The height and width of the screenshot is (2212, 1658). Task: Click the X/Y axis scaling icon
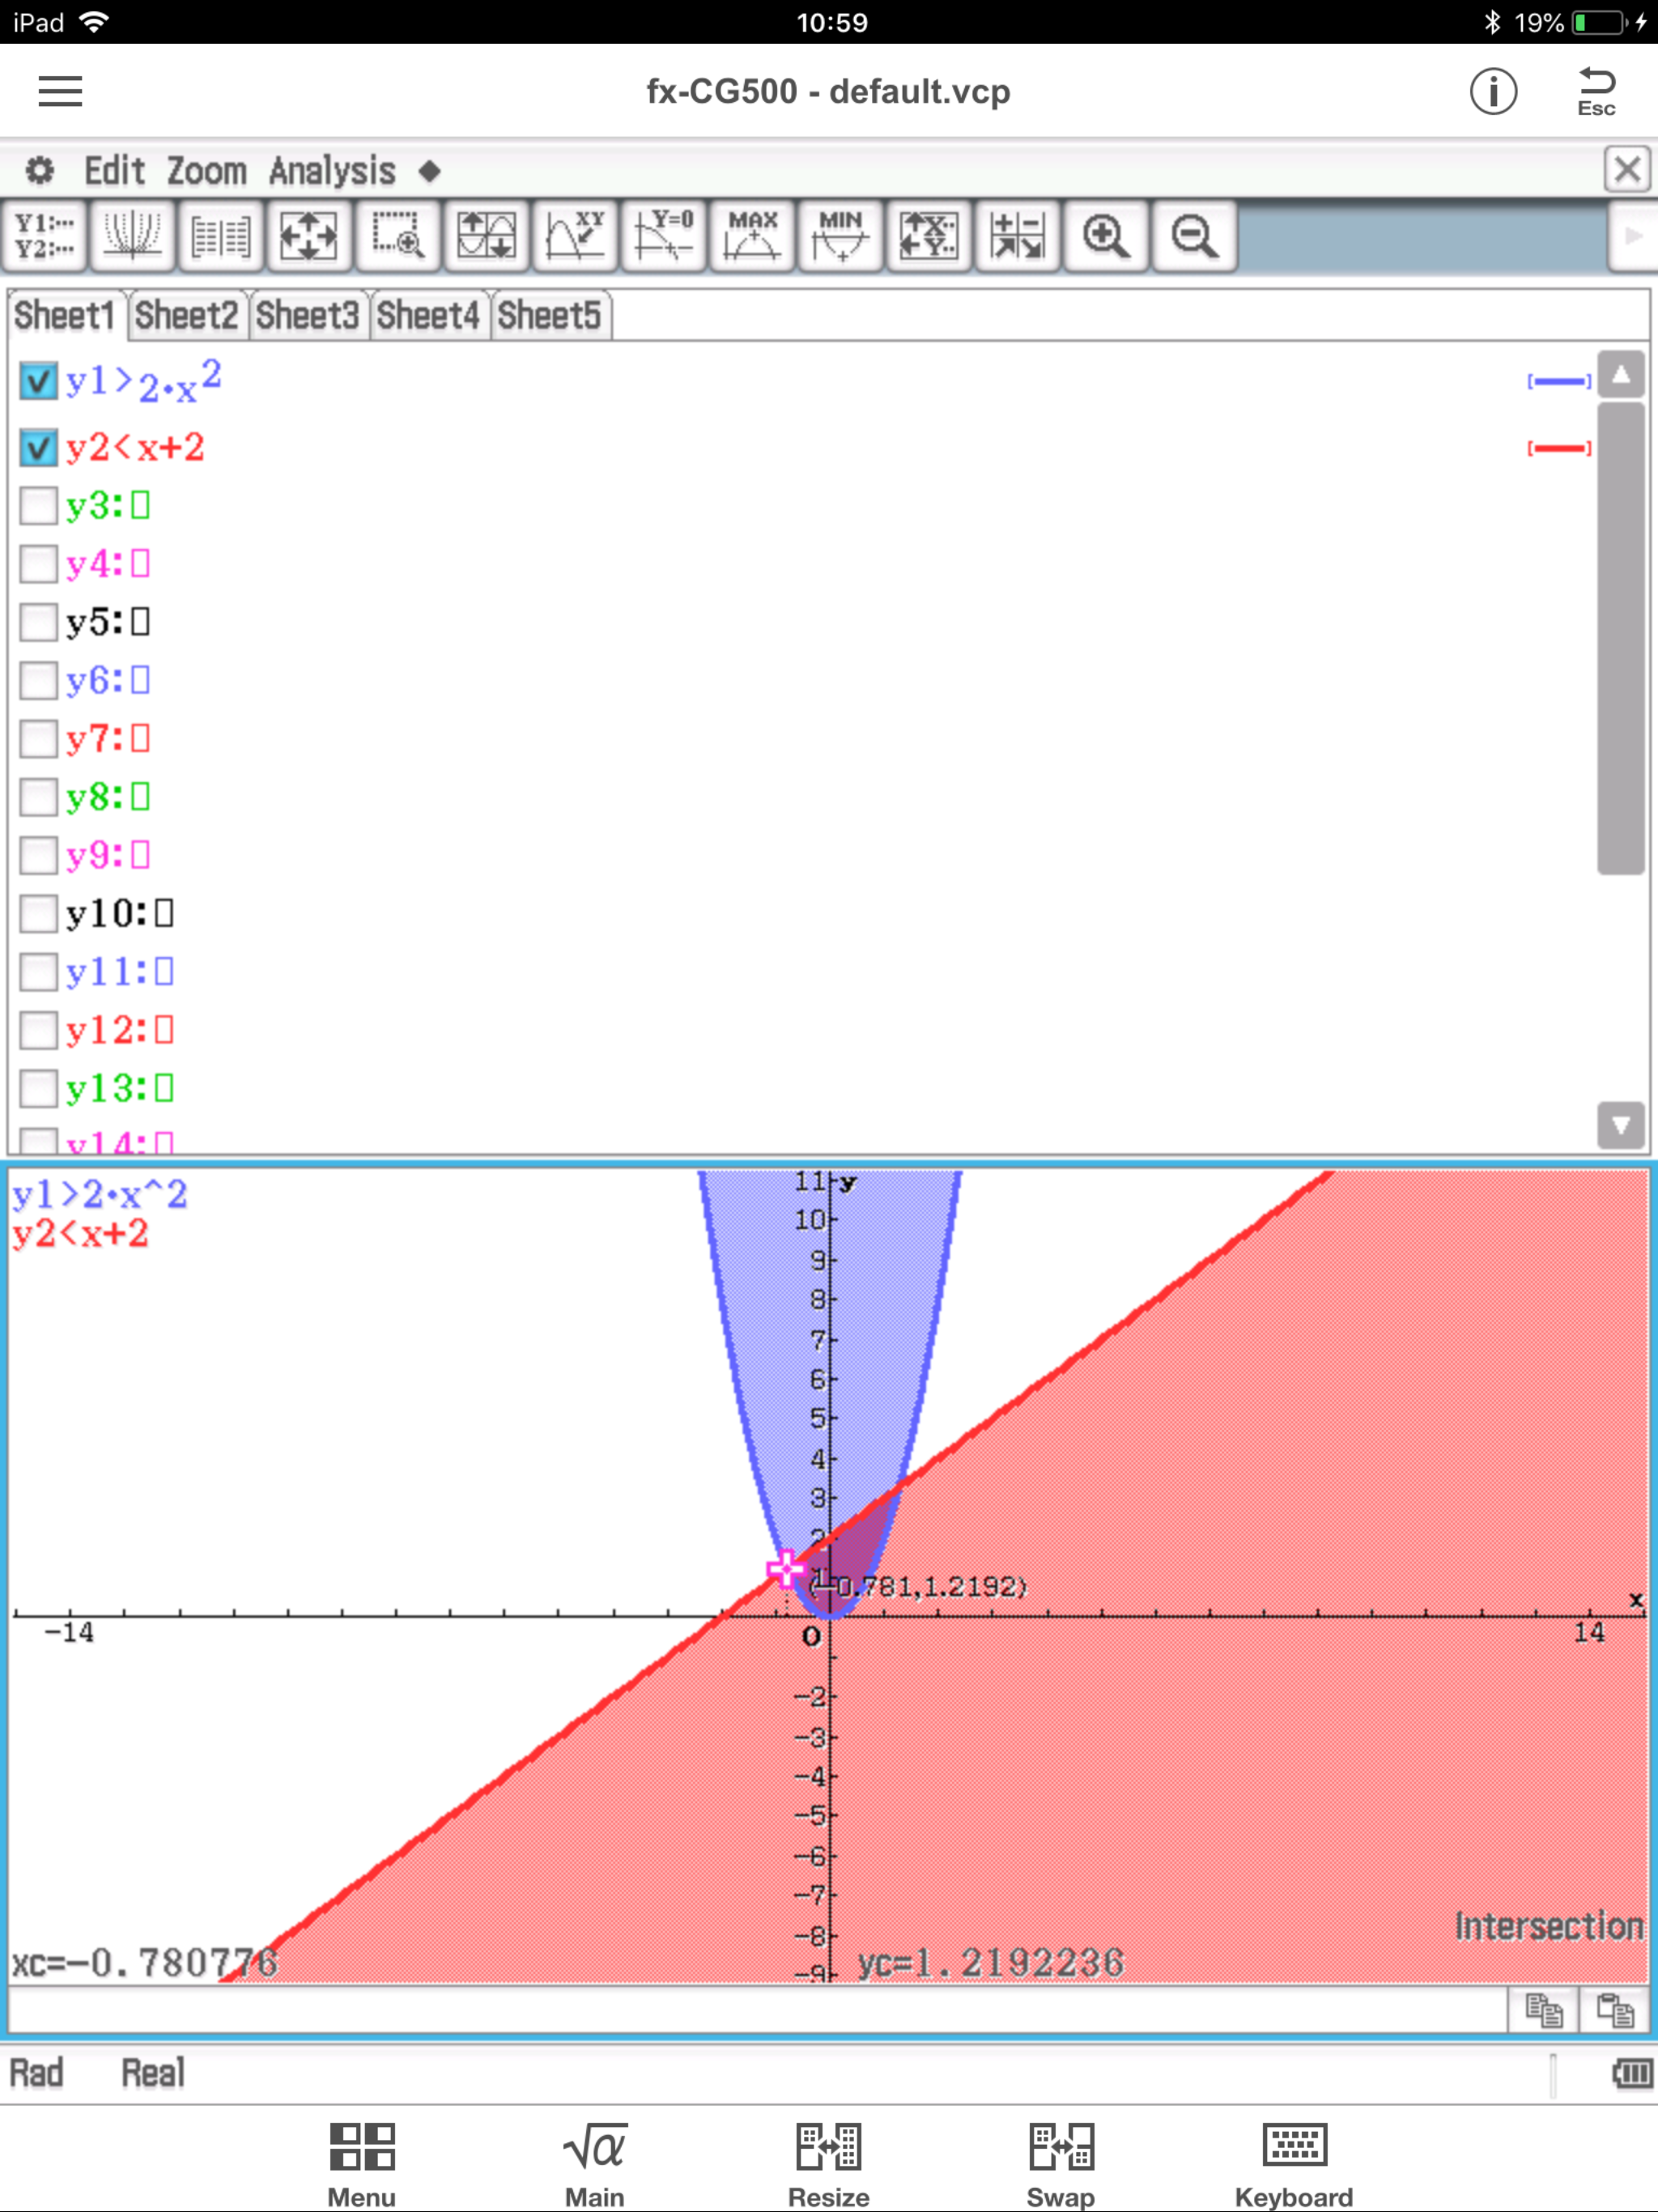point(929,236)
